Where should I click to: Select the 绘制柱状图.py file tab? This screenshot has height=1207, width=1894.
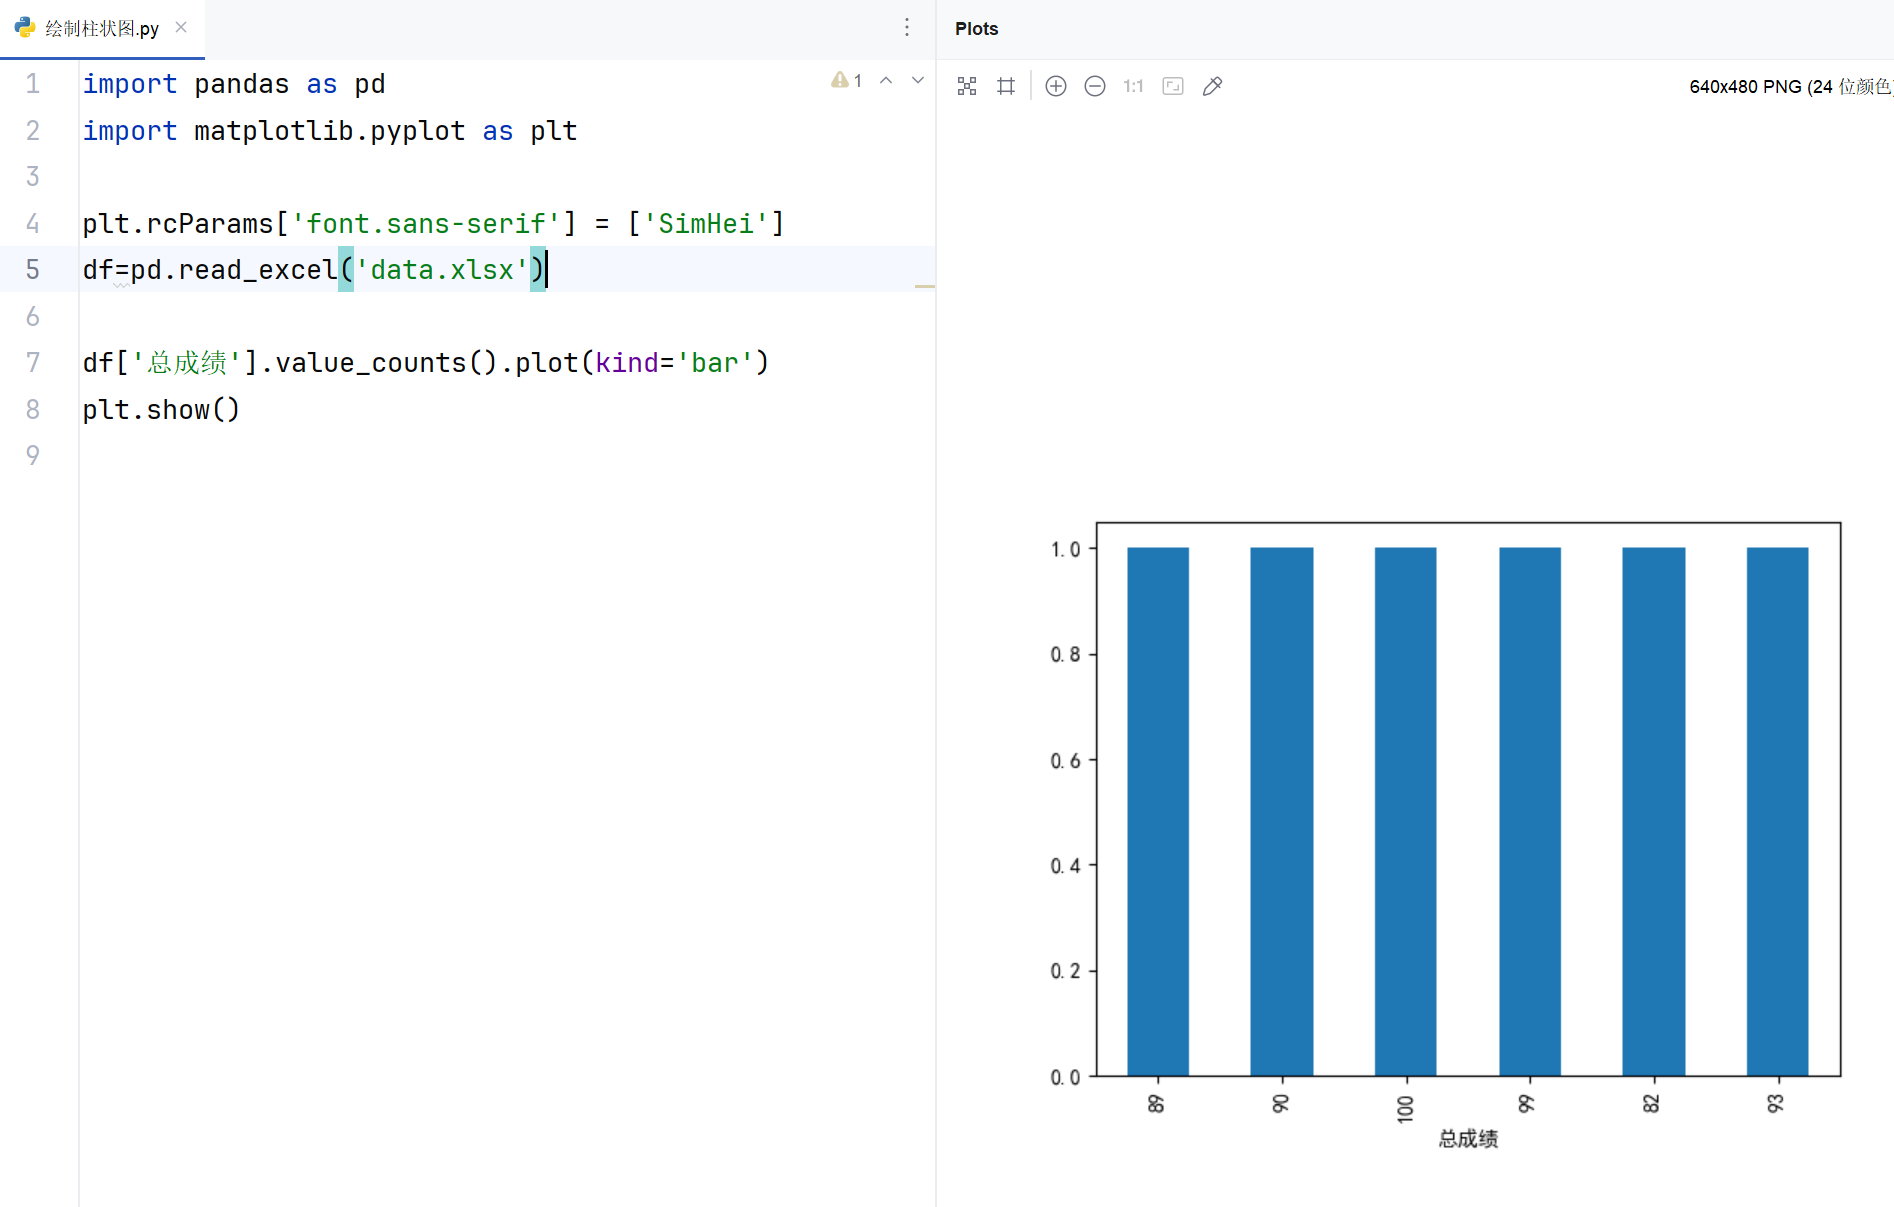102,29
